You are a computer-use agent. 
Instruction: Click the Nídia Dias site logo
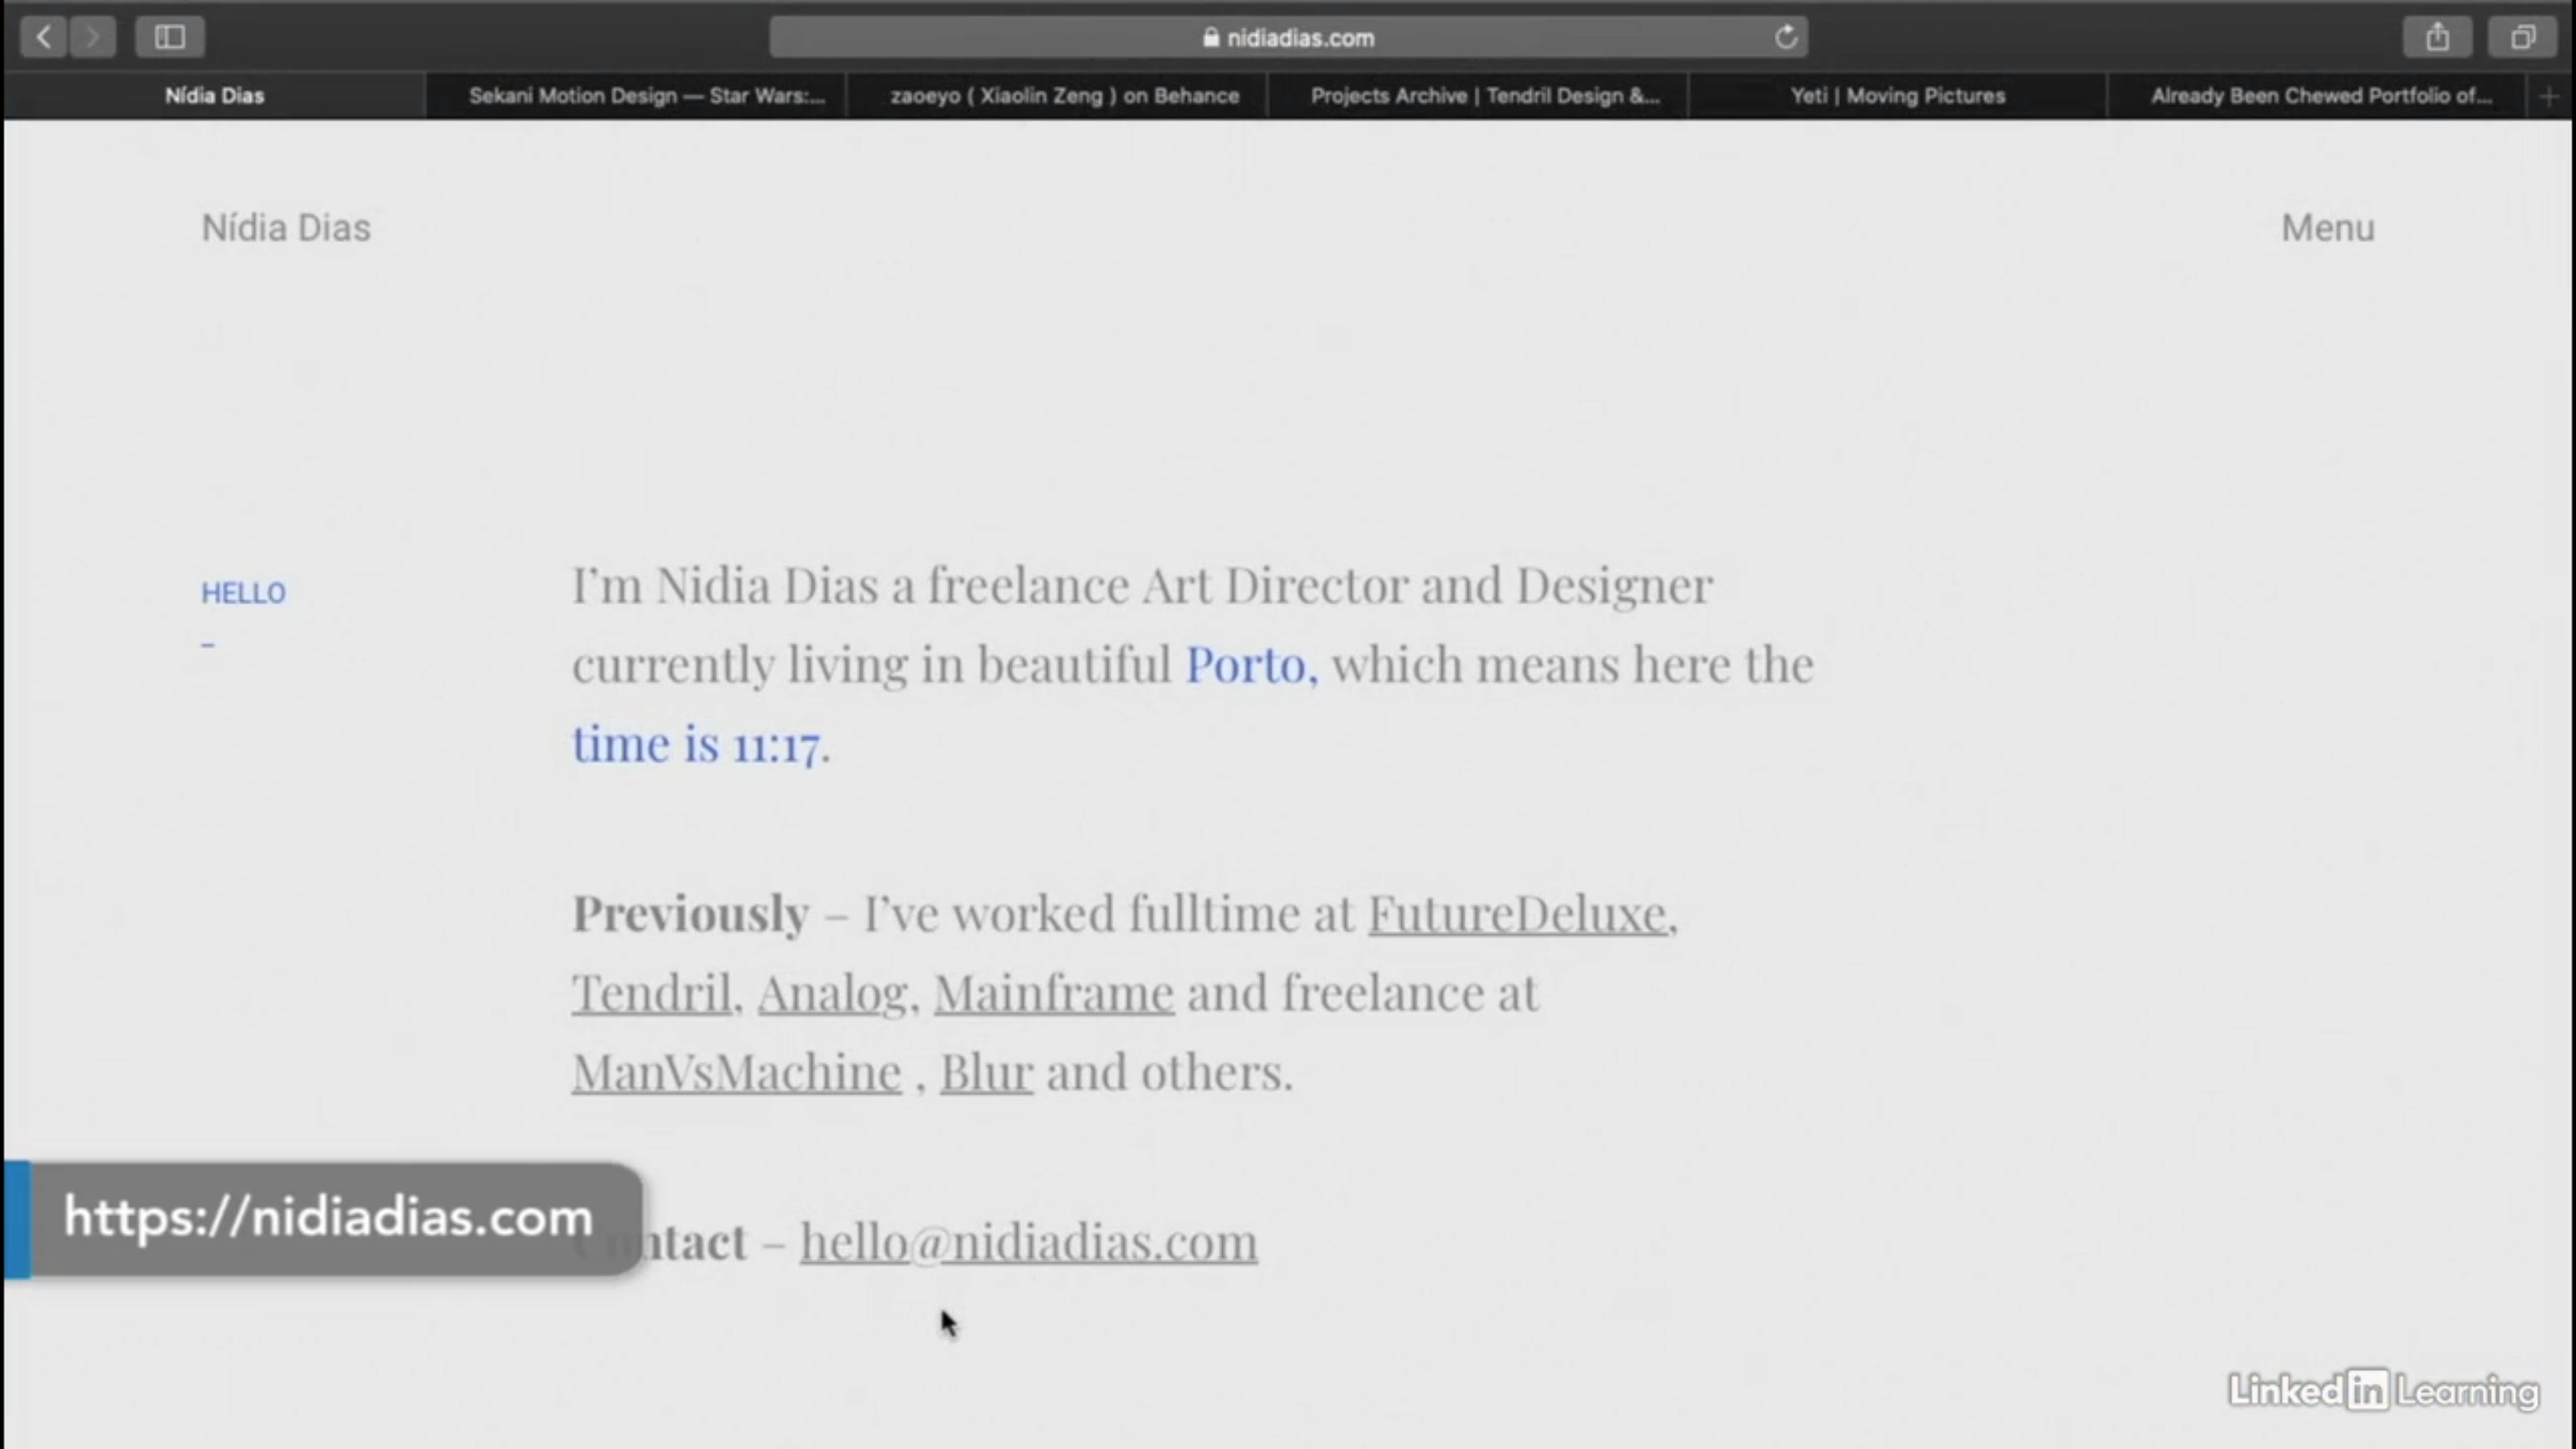(x=286, y=228)
